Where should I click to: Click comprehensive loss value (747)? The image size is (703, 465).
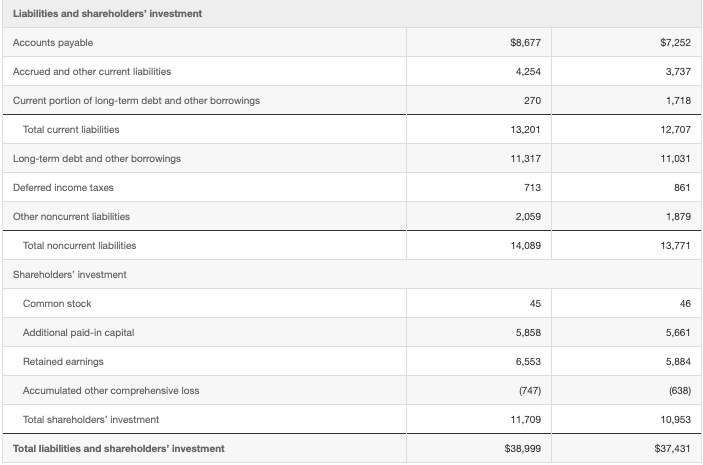point(530,391)
